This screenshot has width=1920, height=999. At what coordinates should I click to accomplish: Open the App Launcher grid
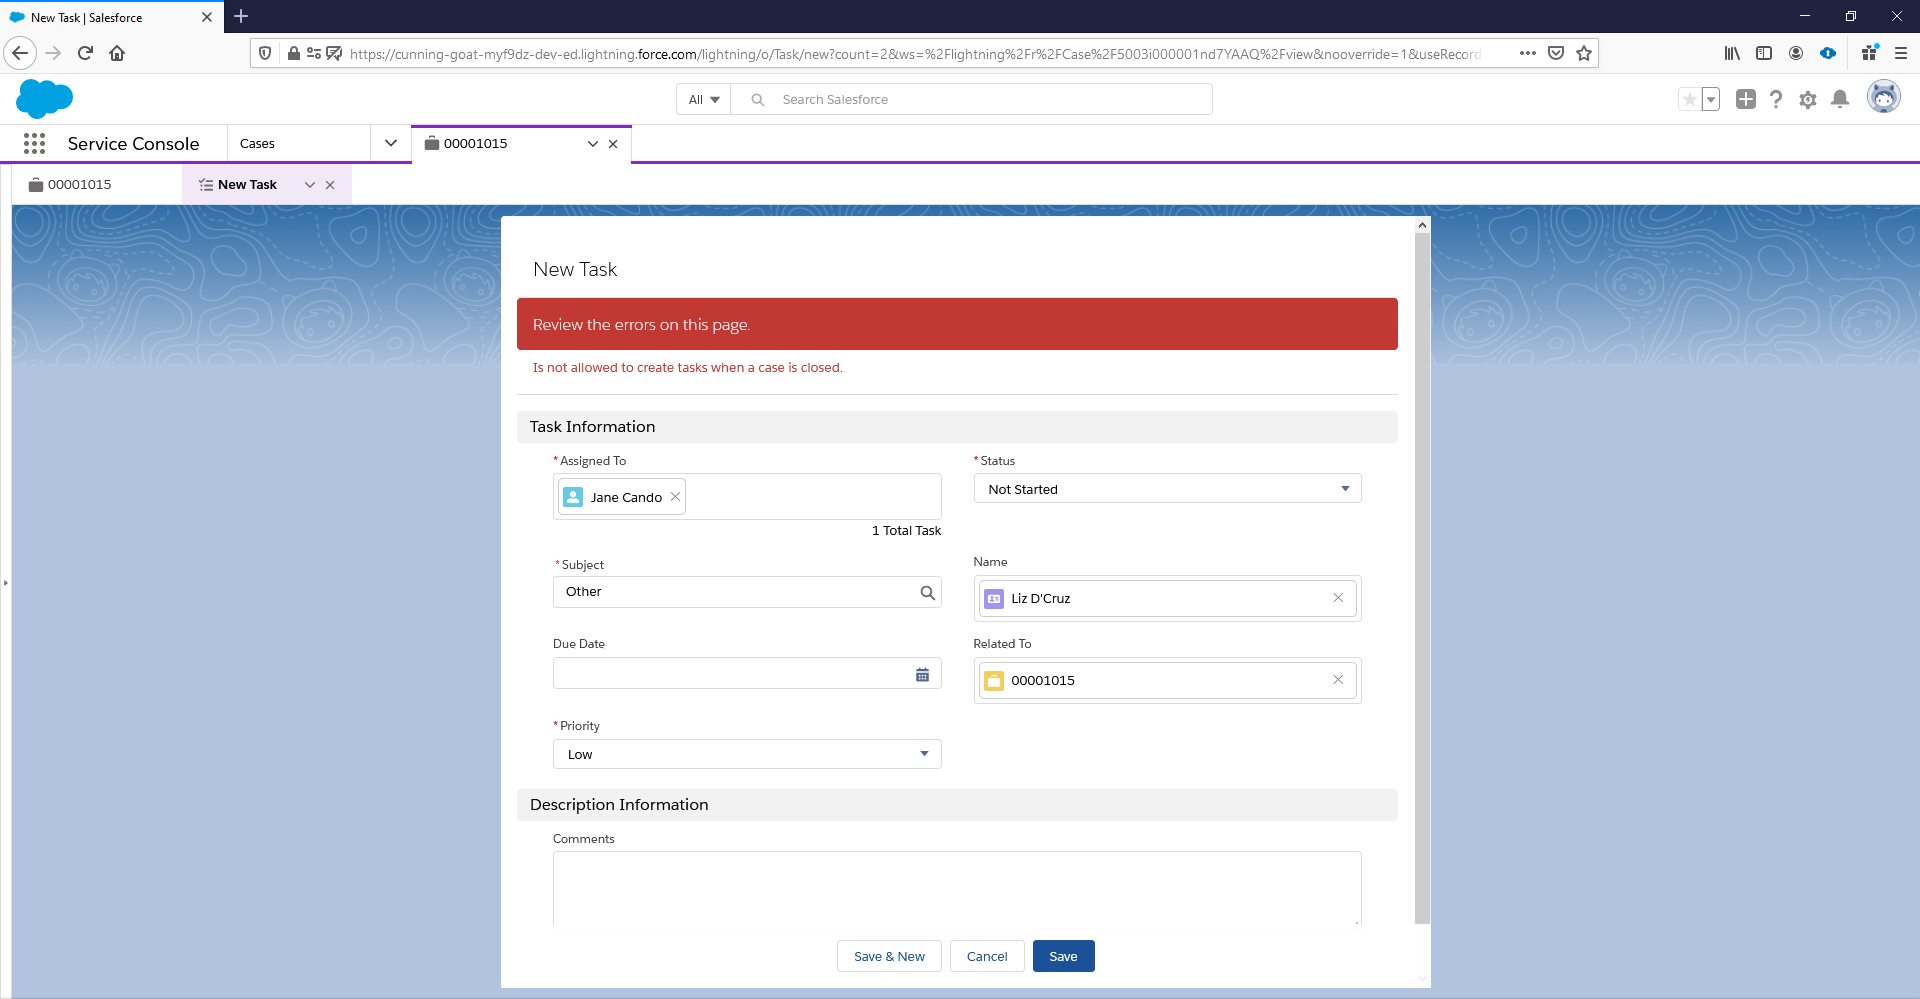click(34, 143)
